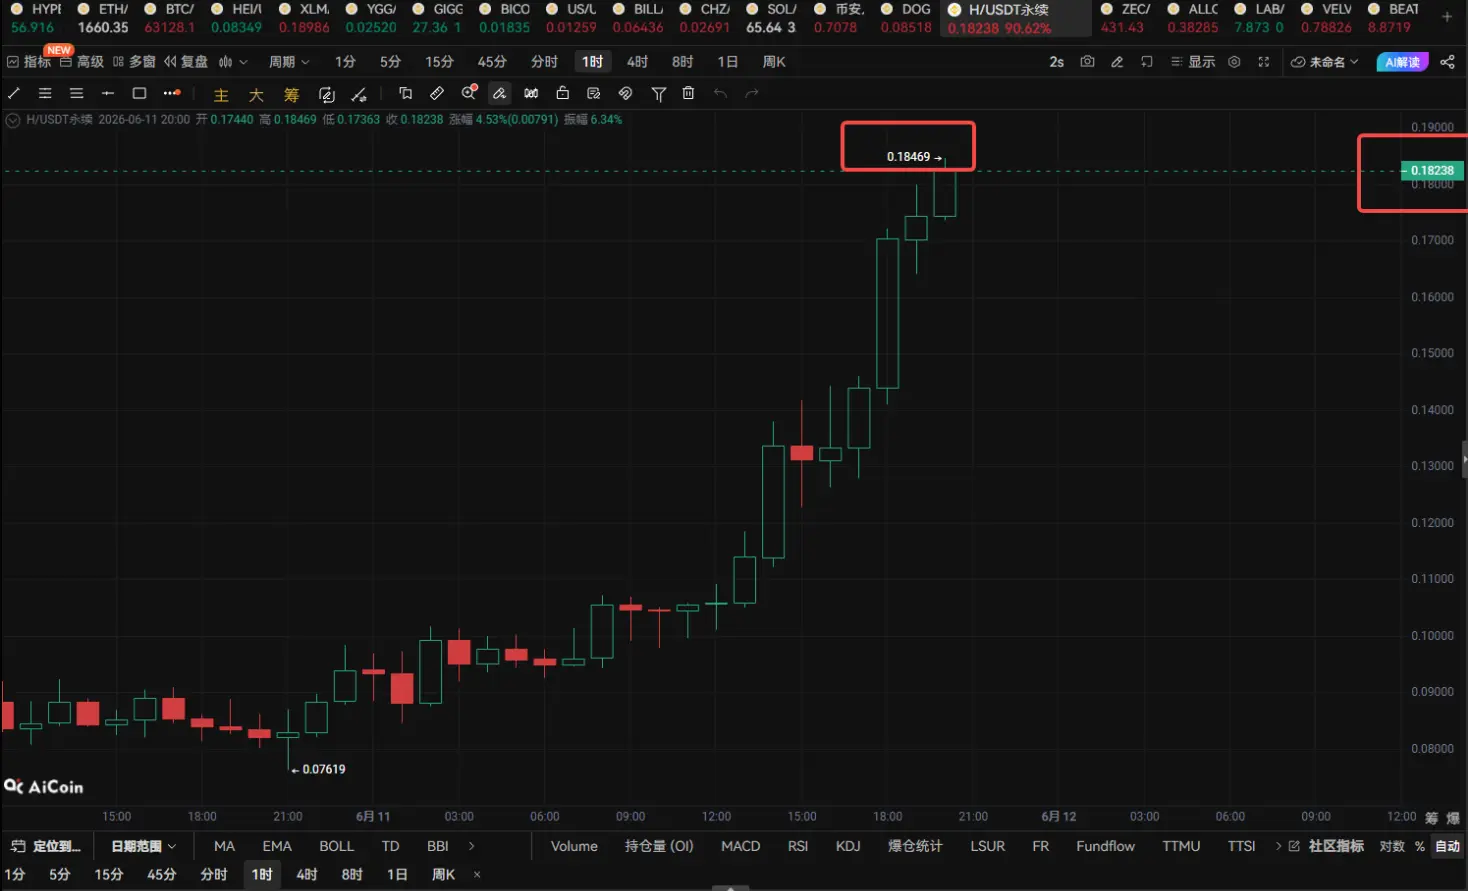
Task: Open the trash icon to delete drawings
Action: pos(688,93)
